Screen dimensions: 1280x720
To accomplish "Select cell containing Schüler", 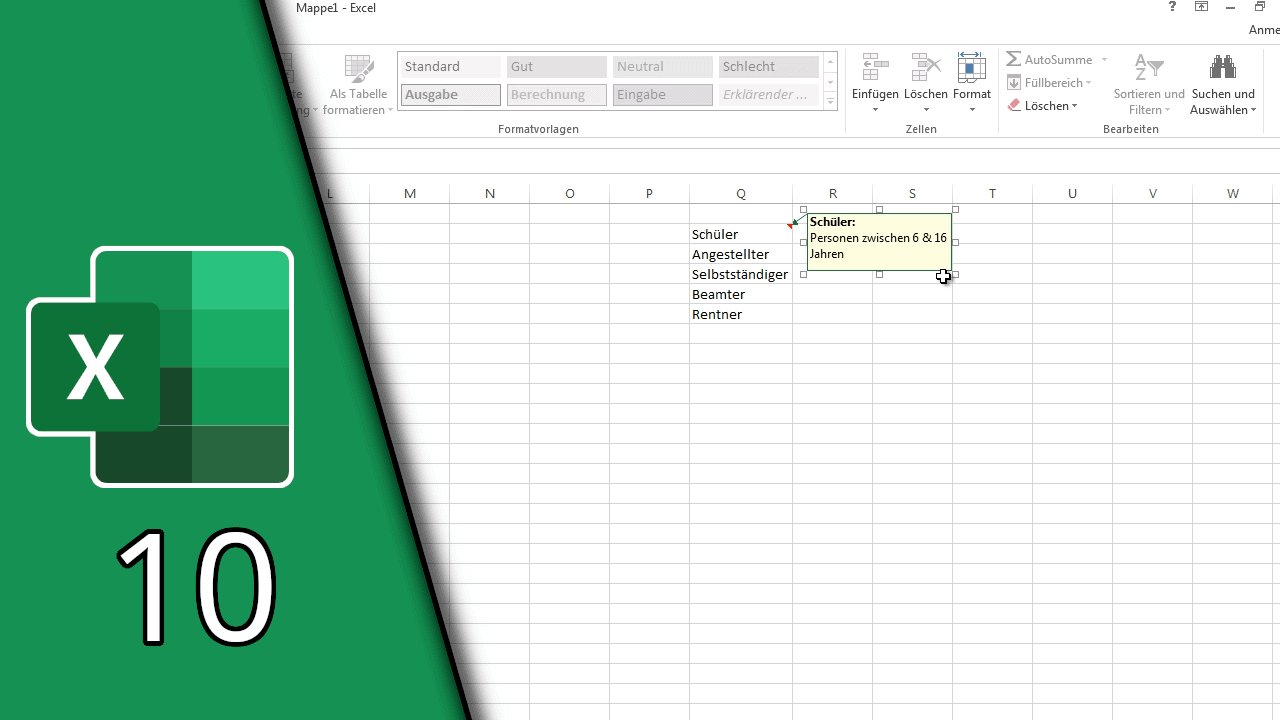I will click(x=741, y=234).
